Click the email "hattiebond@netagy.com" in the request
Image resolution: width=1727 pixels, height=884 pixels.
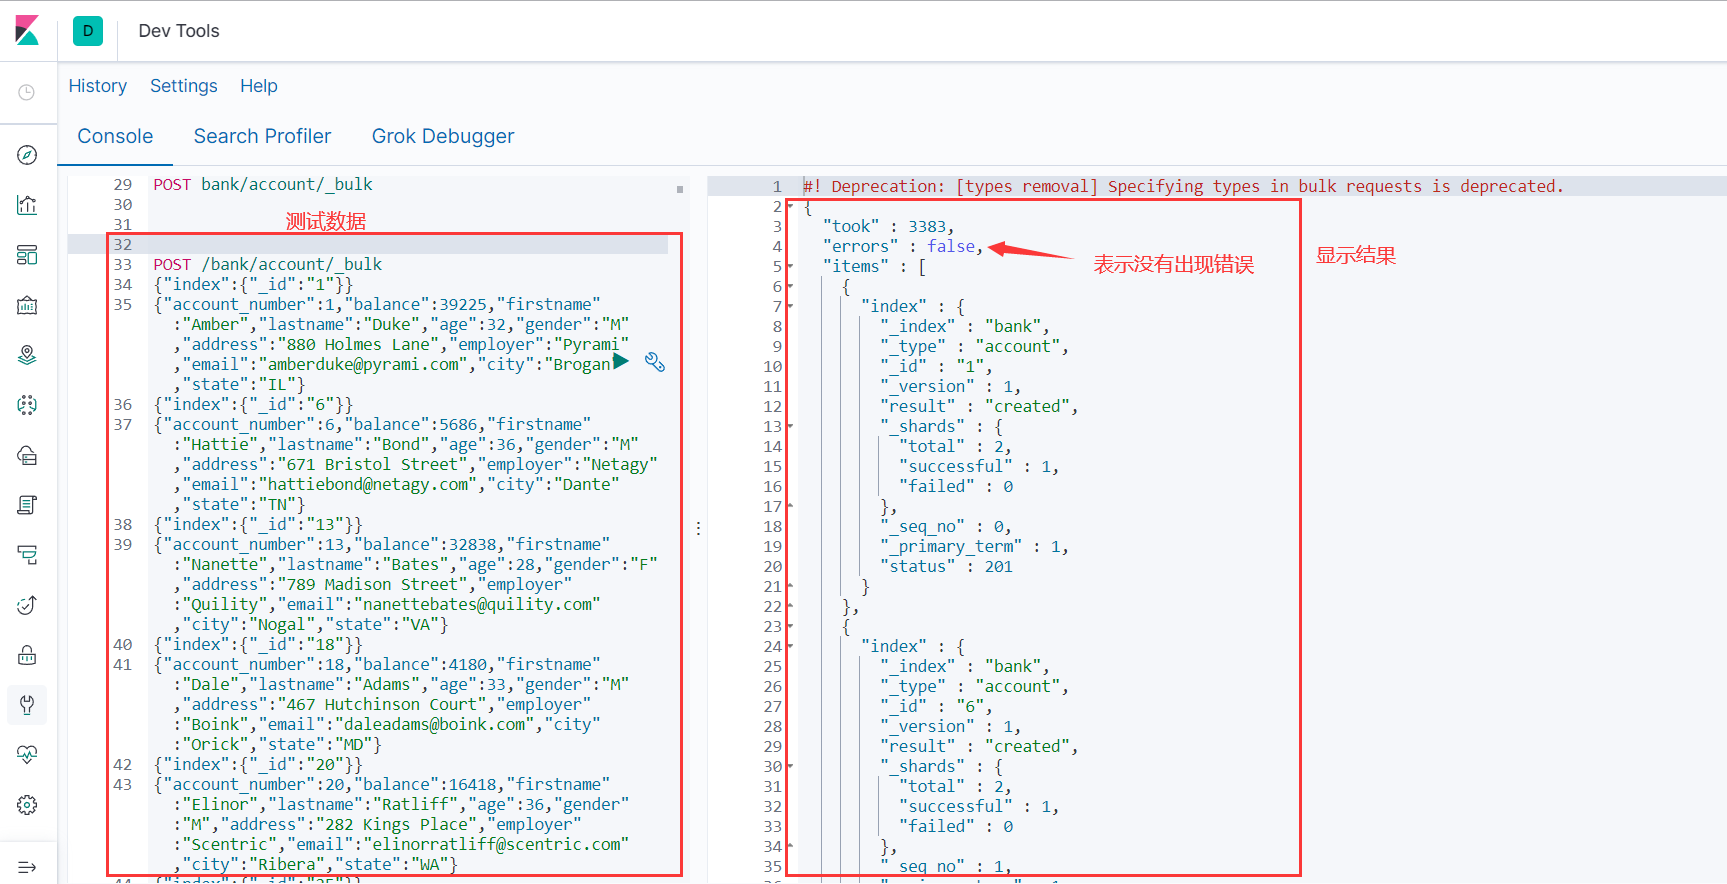(367, 484)
